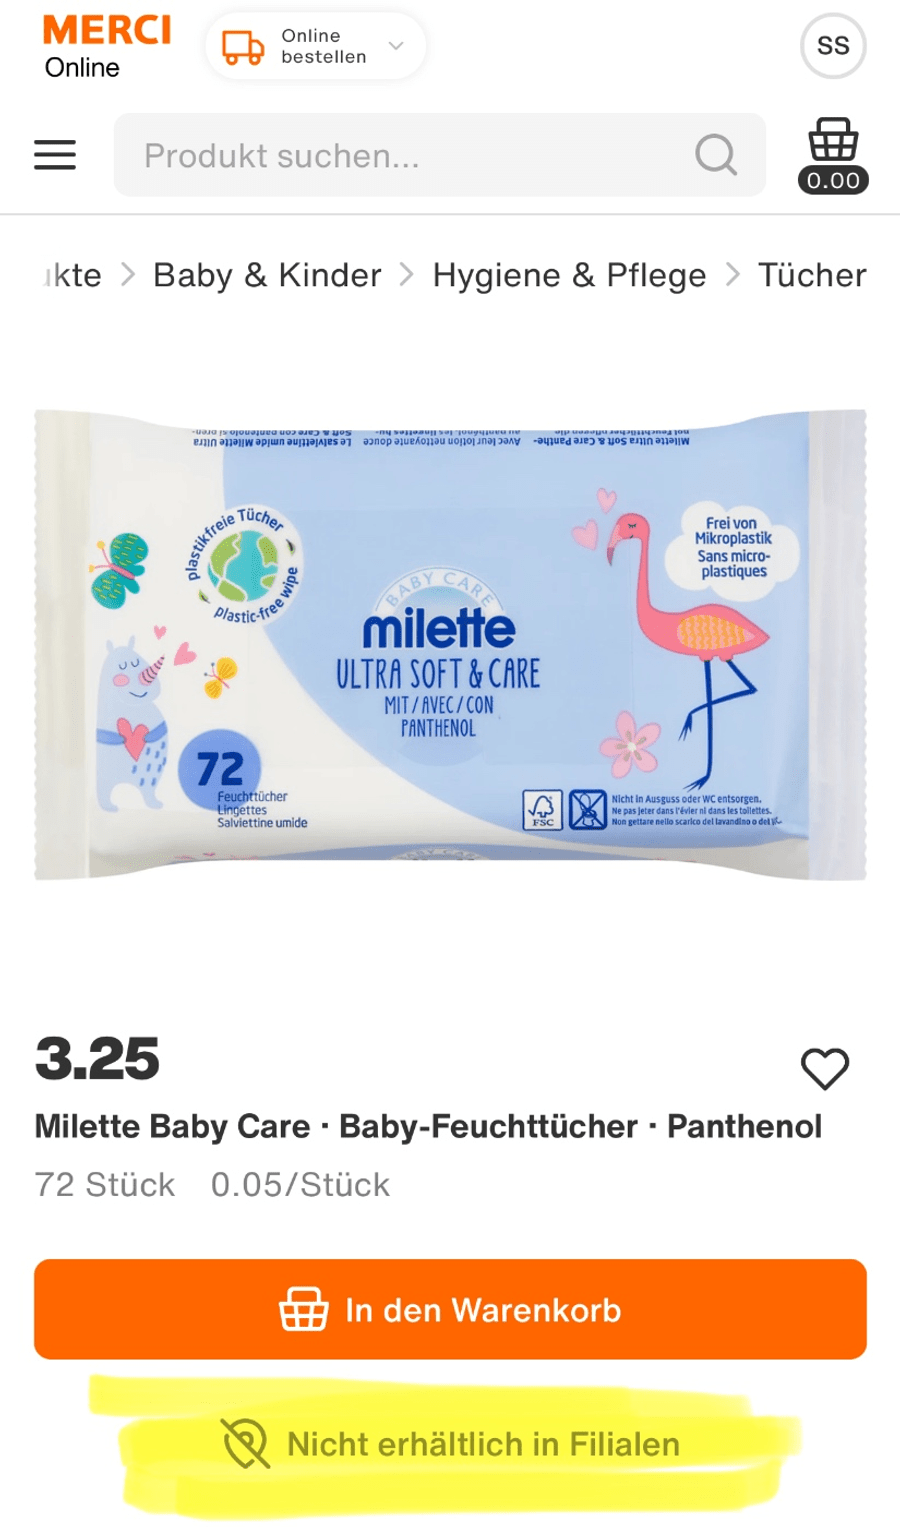The width and height of the screenshot is (900, 1527).
Task: Click the orange delivery truck icon
Action: pos(243,47)
